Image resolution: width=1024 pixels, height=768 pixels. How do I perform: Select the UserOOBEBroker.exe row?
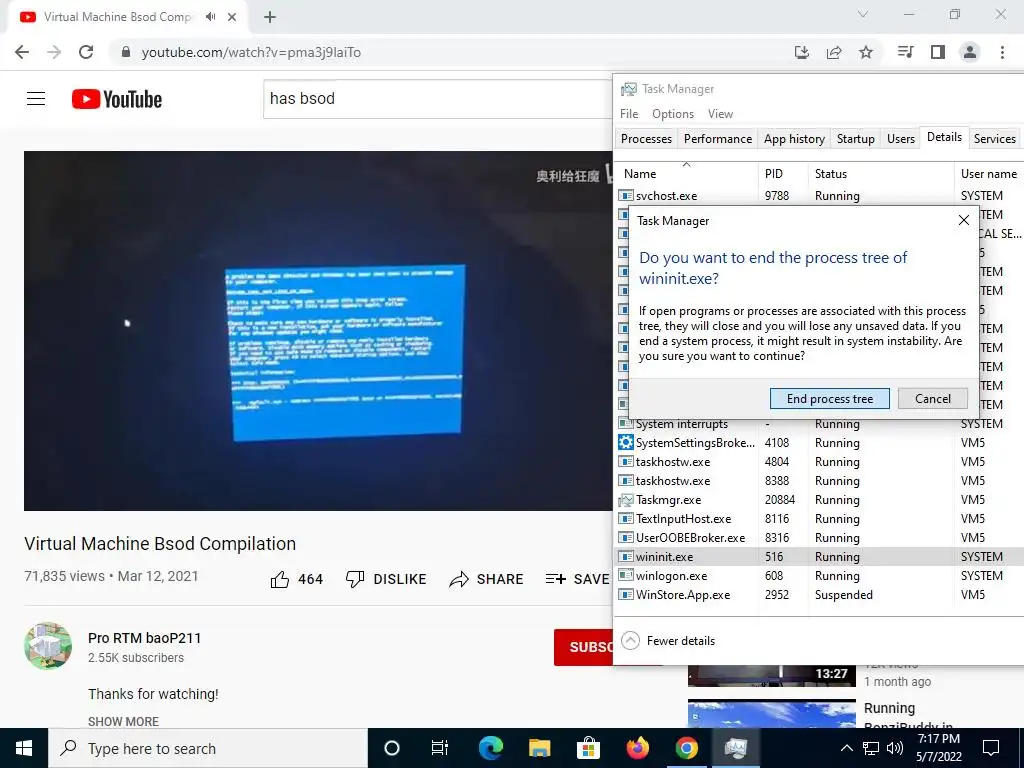819,537
